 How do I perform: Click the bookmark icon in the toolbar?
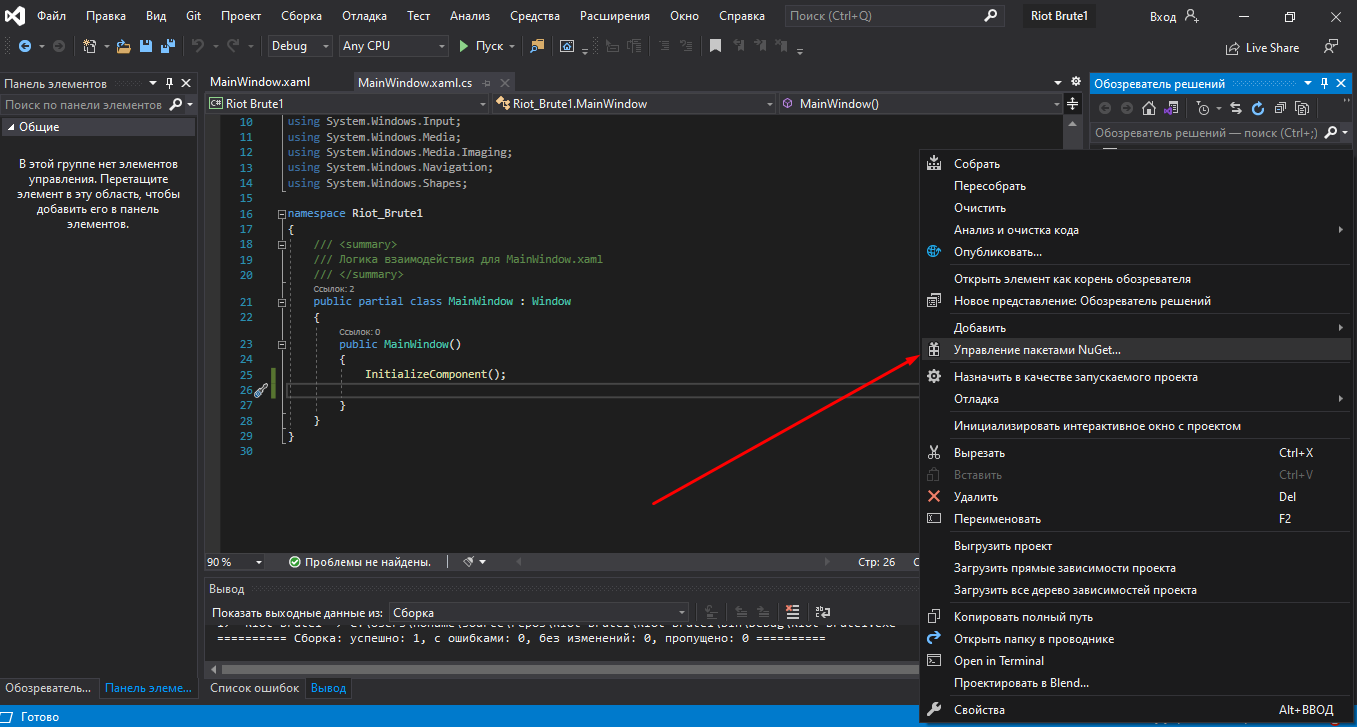[x=715, y=46]
